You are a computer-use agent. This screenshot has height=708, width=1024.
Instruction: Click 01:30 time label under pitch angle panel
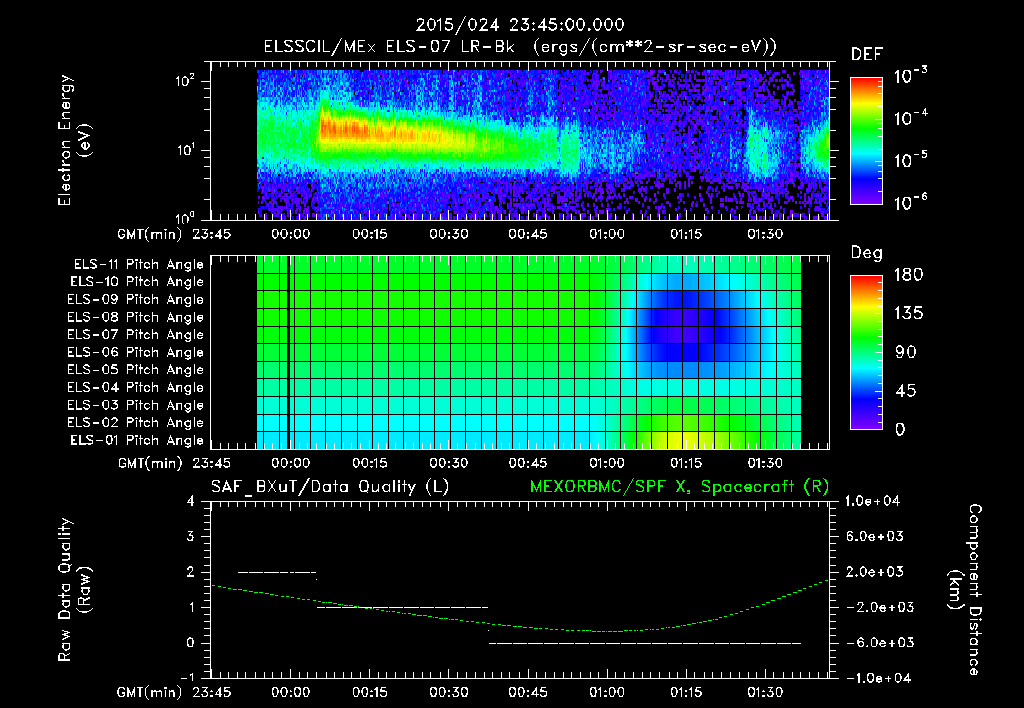(x=765, y=463)
